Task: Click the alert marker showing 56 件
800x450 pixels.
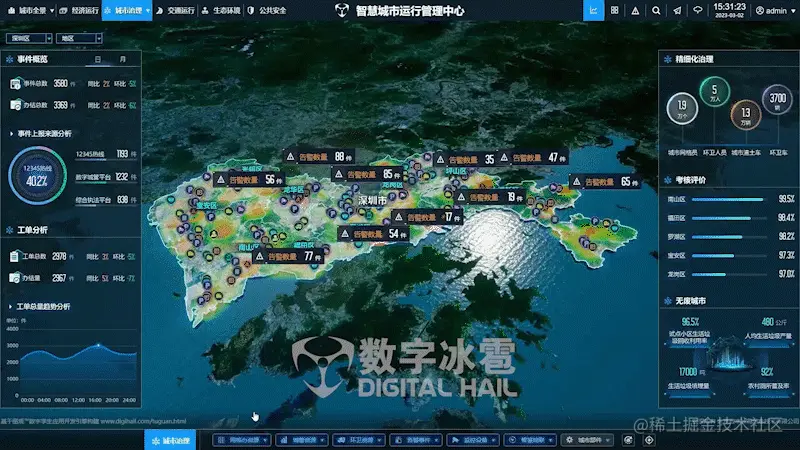Action: click(x=249, y=180)
